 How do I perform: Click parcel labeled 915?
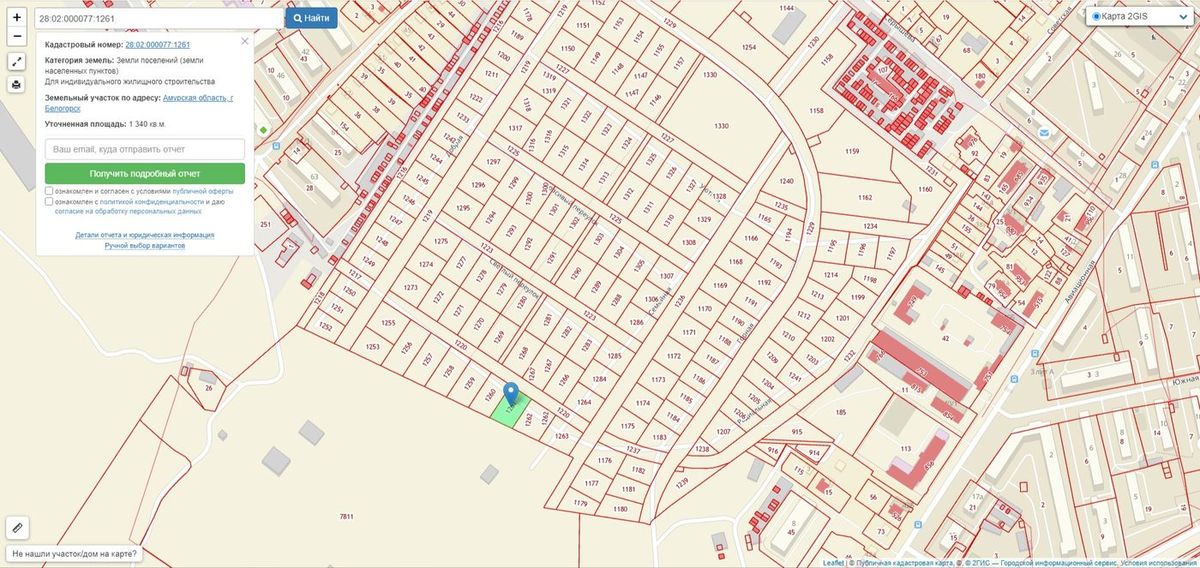tap(797, 431)
